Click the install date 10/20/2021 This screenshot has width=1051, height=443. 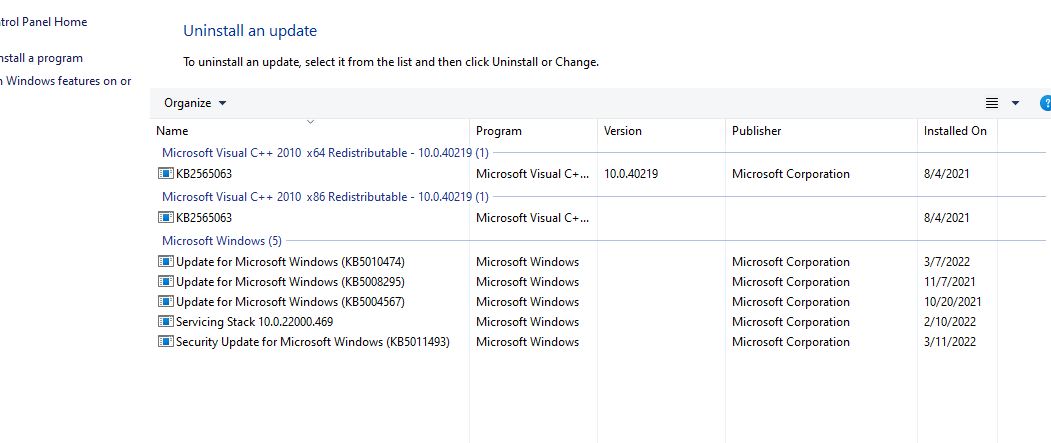click(x=952, y=302)
